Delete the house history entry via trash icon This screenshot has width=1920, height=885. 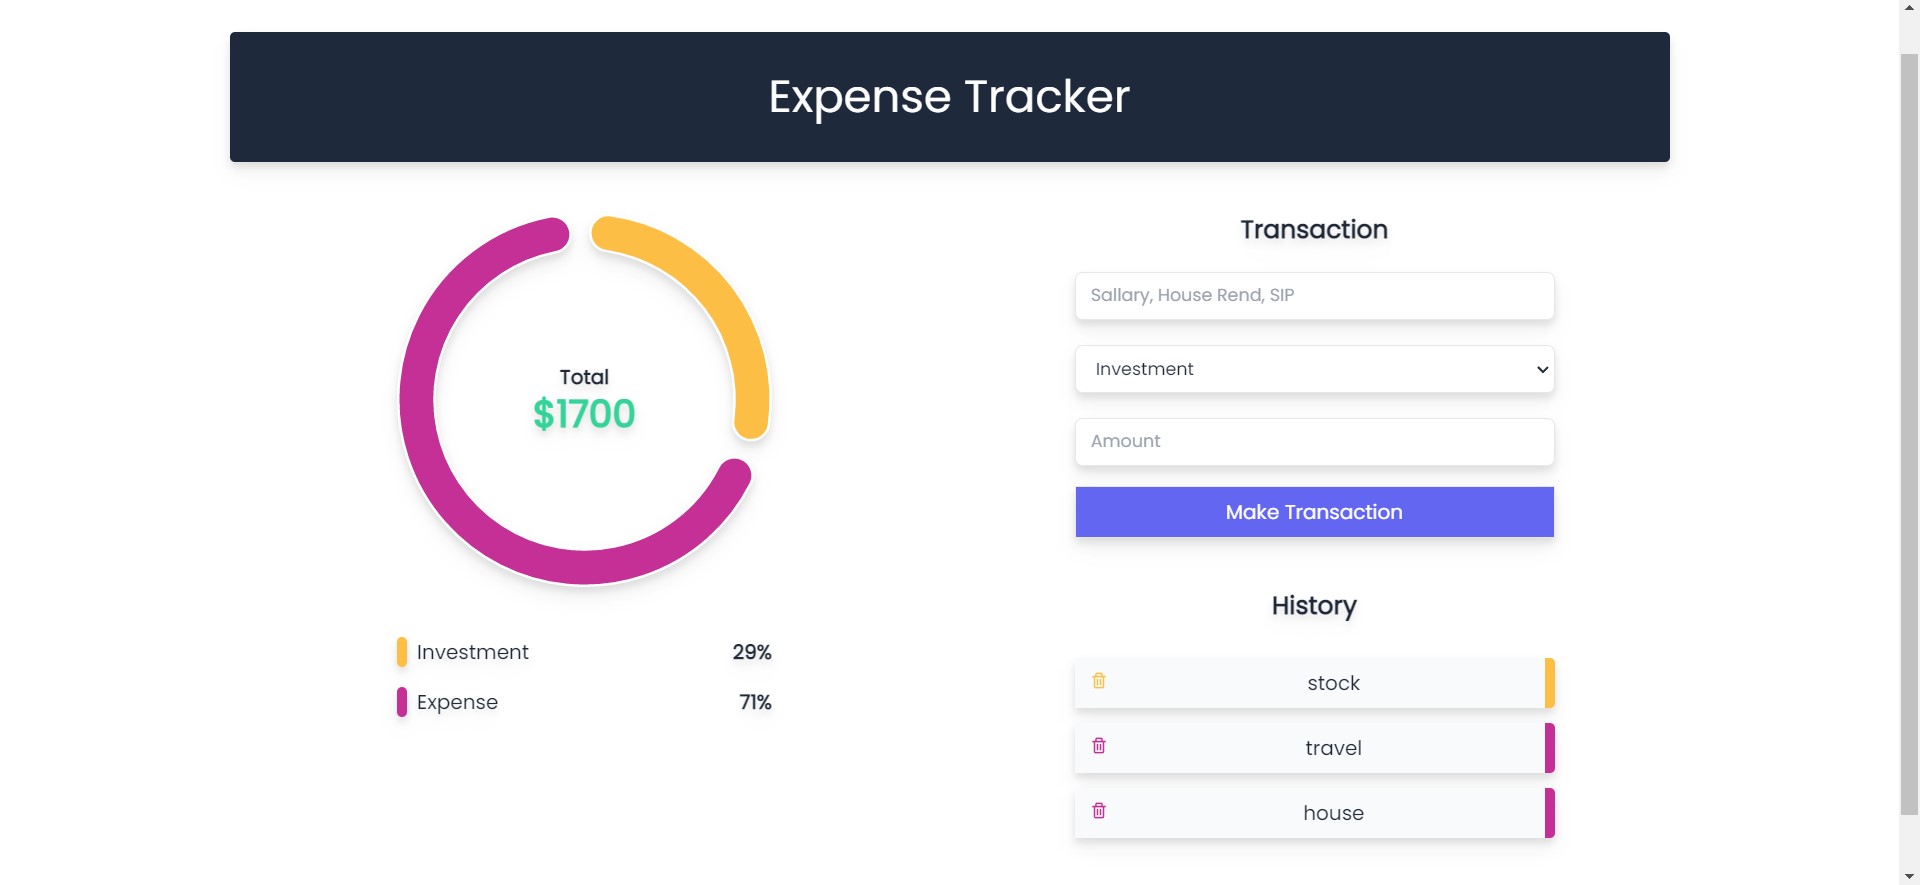(1099, 812)
